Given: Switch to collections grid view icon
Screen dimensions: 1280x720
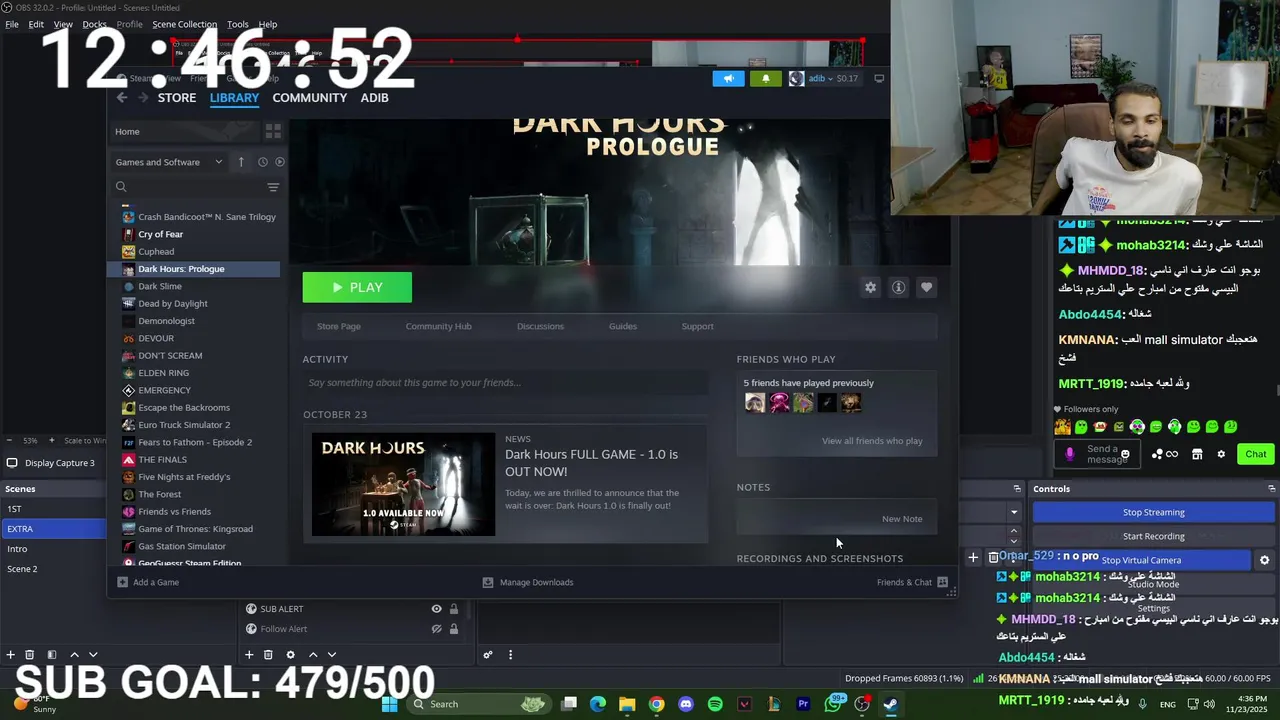Looking at the screenshot, I should (x=273, y=131).
